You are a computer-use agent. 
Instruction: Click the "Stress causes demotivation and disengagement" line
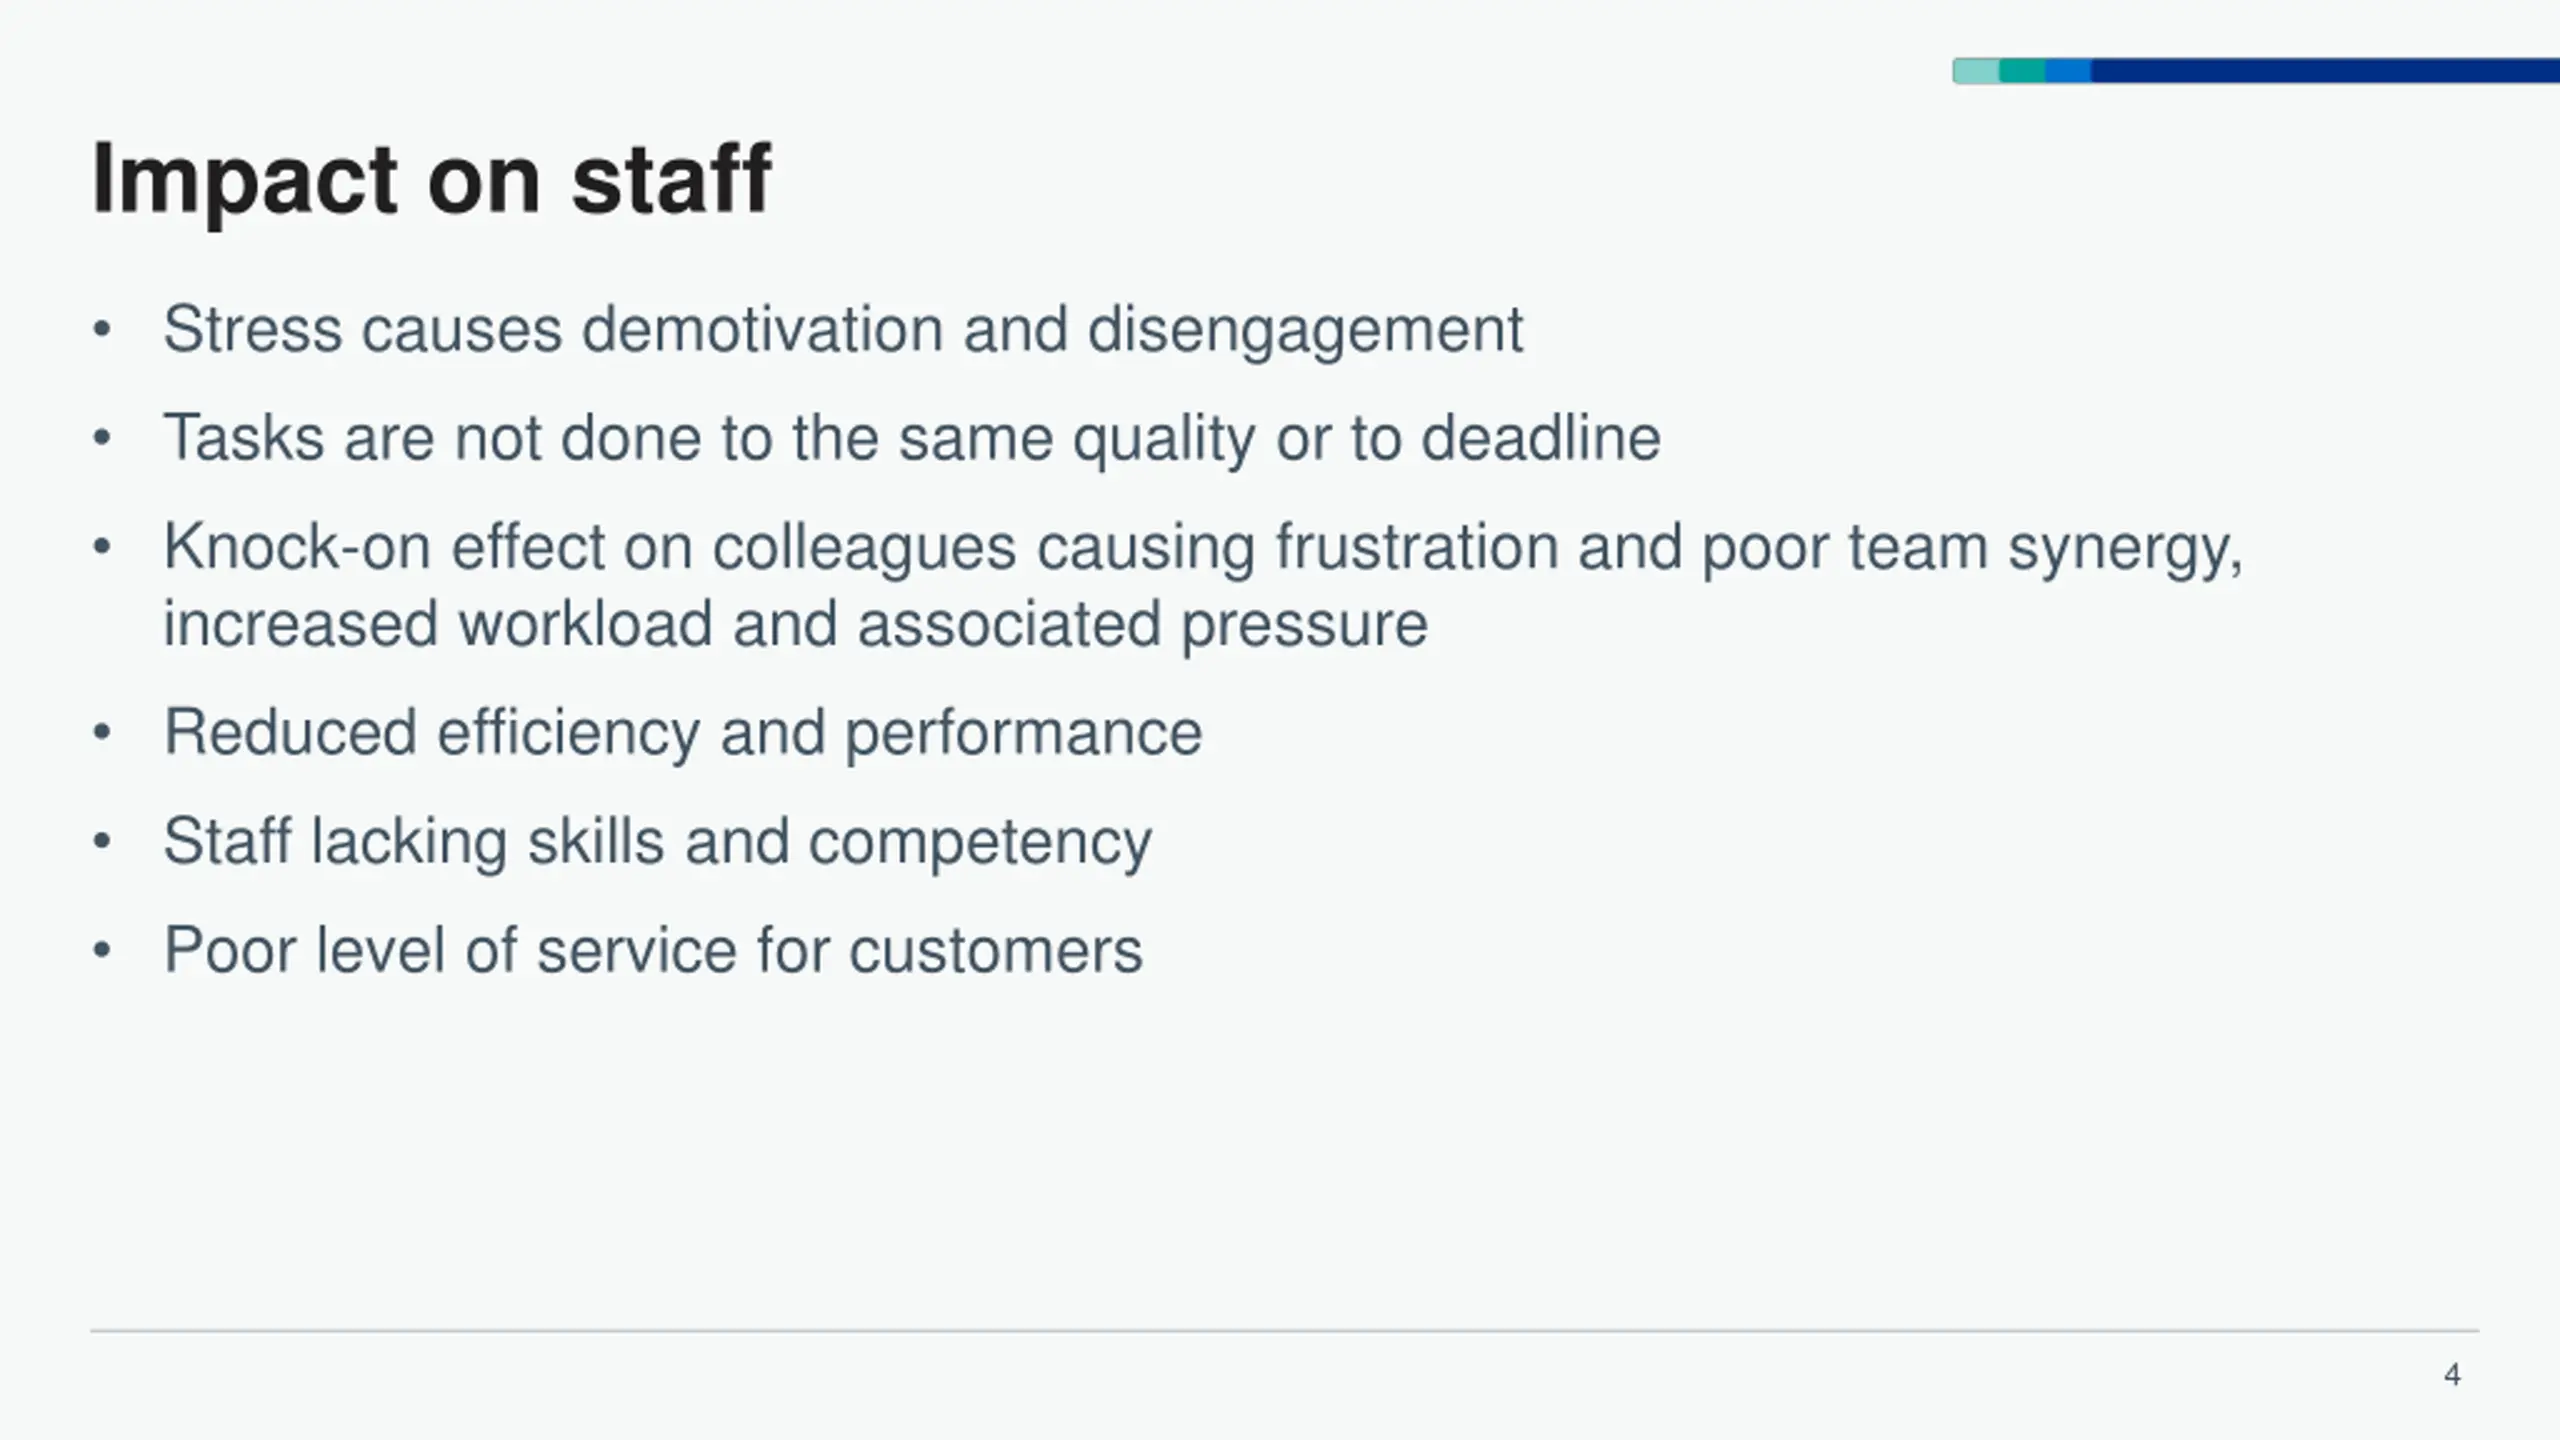(842, 329)
